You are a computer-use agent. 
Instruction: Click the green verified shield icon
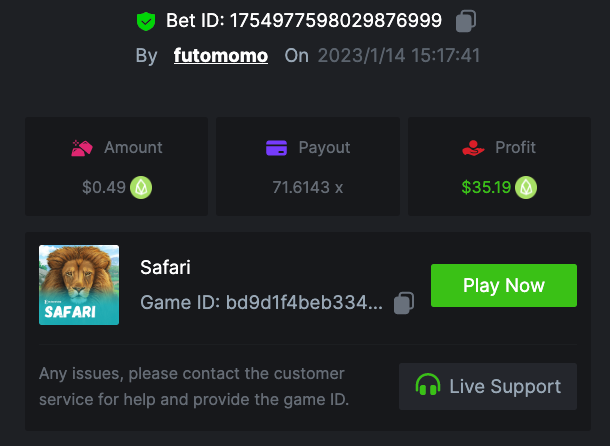click(147, 21)
